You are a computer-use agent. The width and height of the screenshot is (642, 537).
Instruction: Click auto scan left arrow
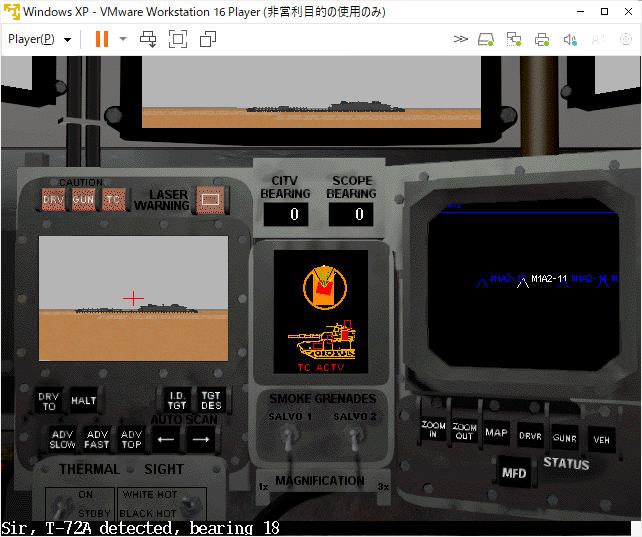[166, 440]
